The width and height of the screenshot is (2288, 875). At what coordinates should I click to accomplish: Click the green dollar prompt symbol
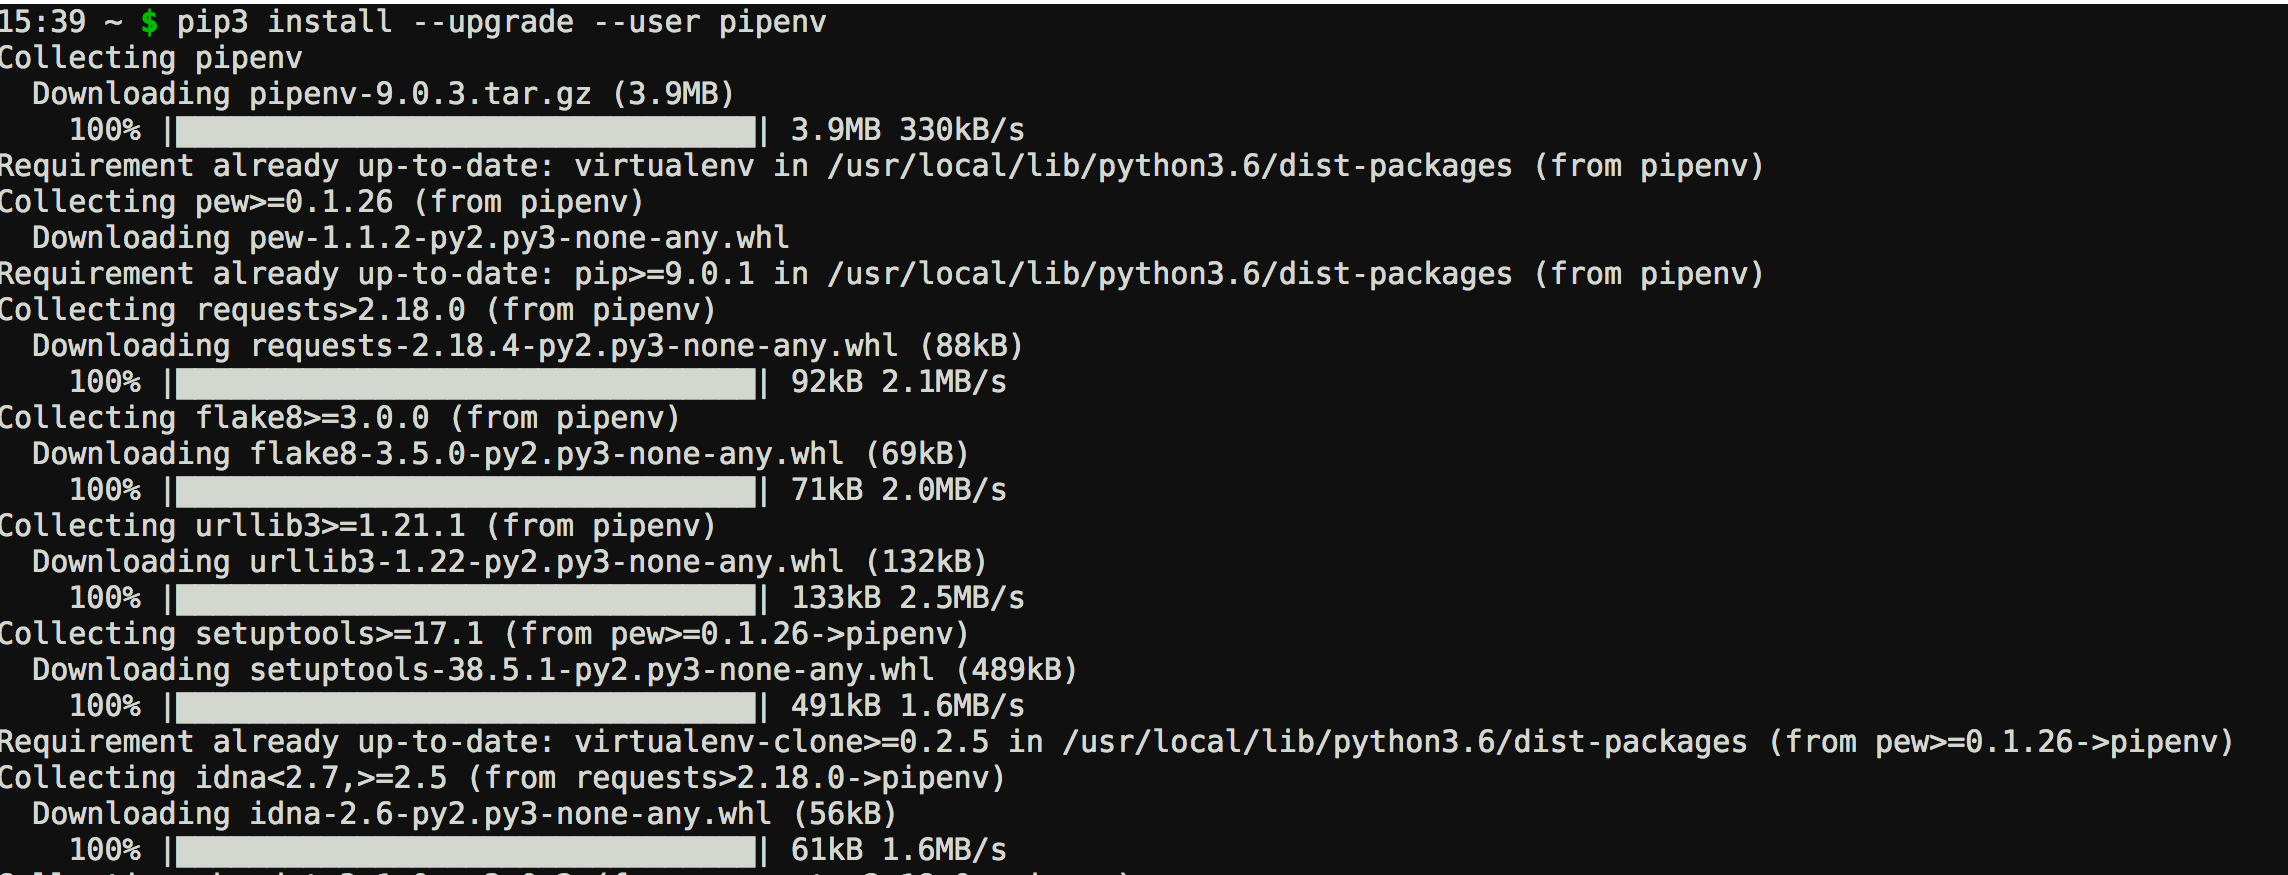click(149, 22)
